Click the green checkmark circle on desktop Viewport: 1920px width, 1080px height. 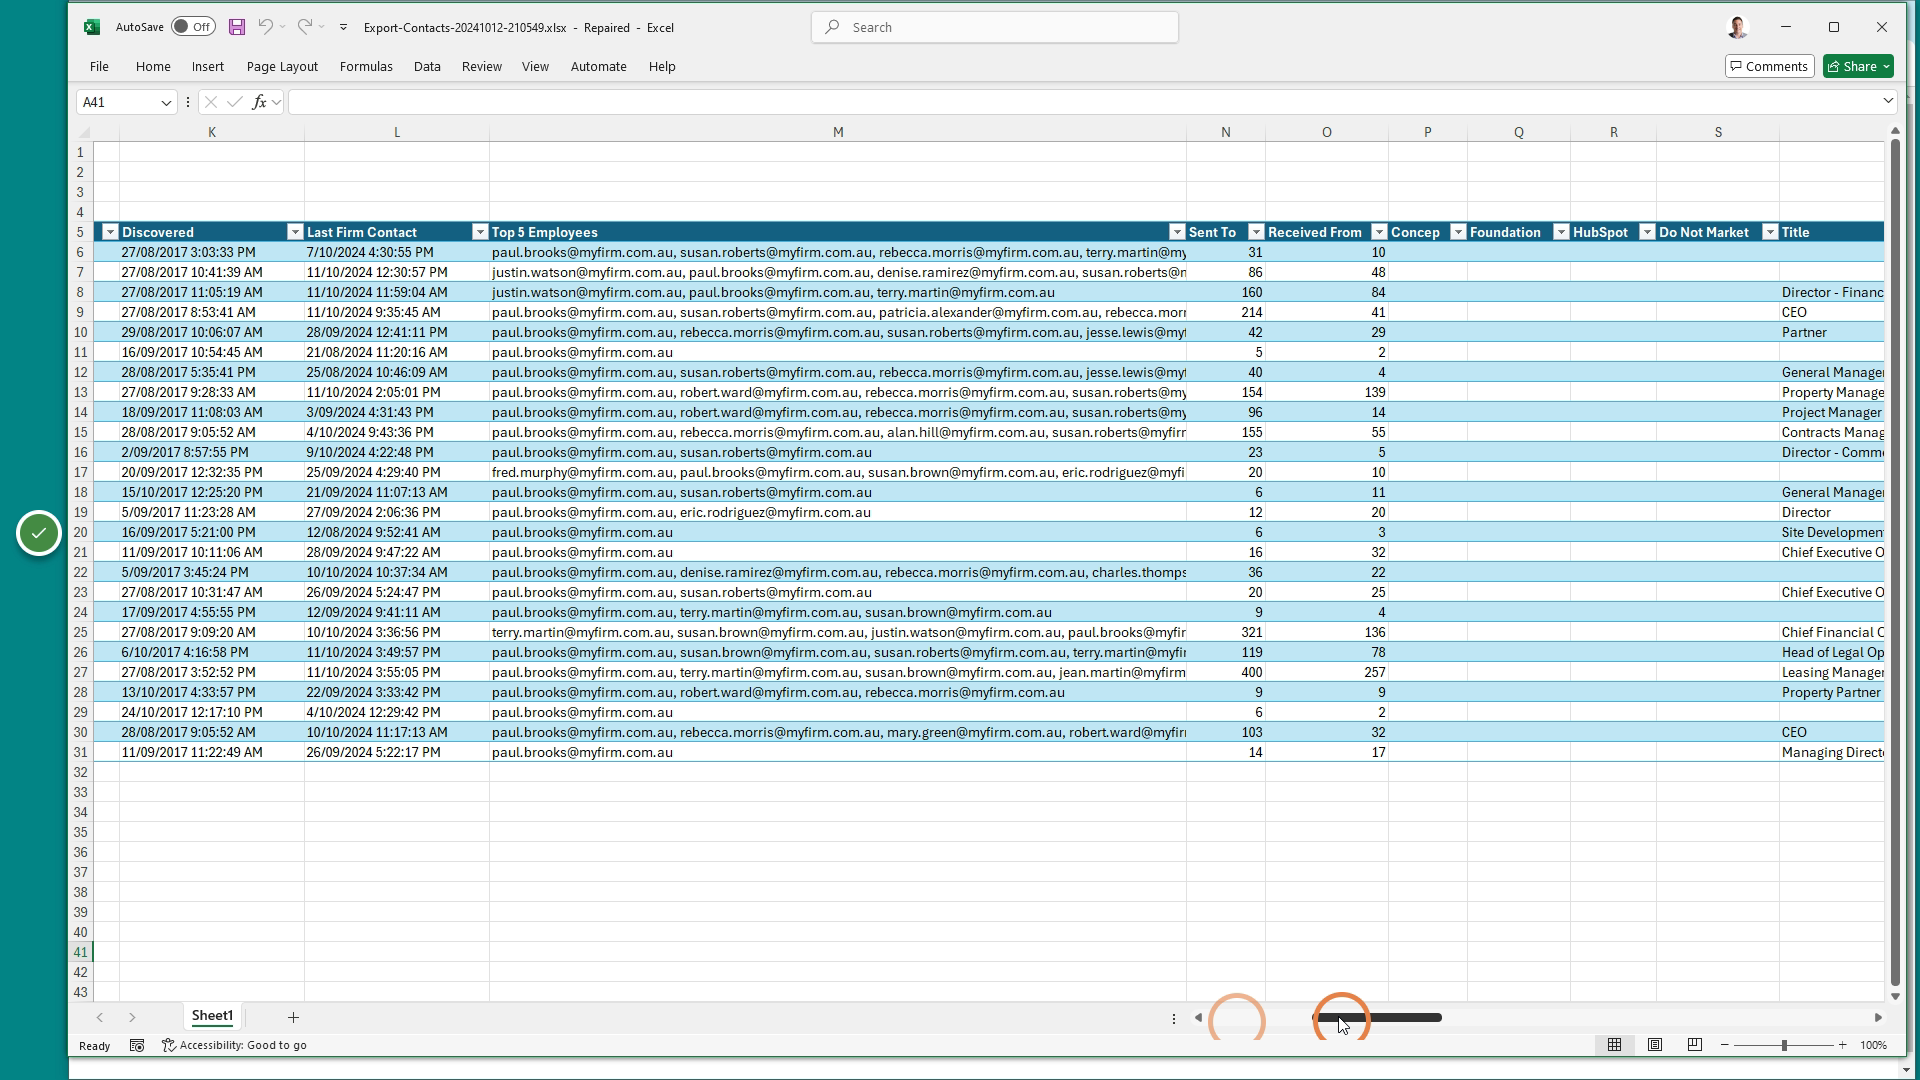(x=39, y=533)
